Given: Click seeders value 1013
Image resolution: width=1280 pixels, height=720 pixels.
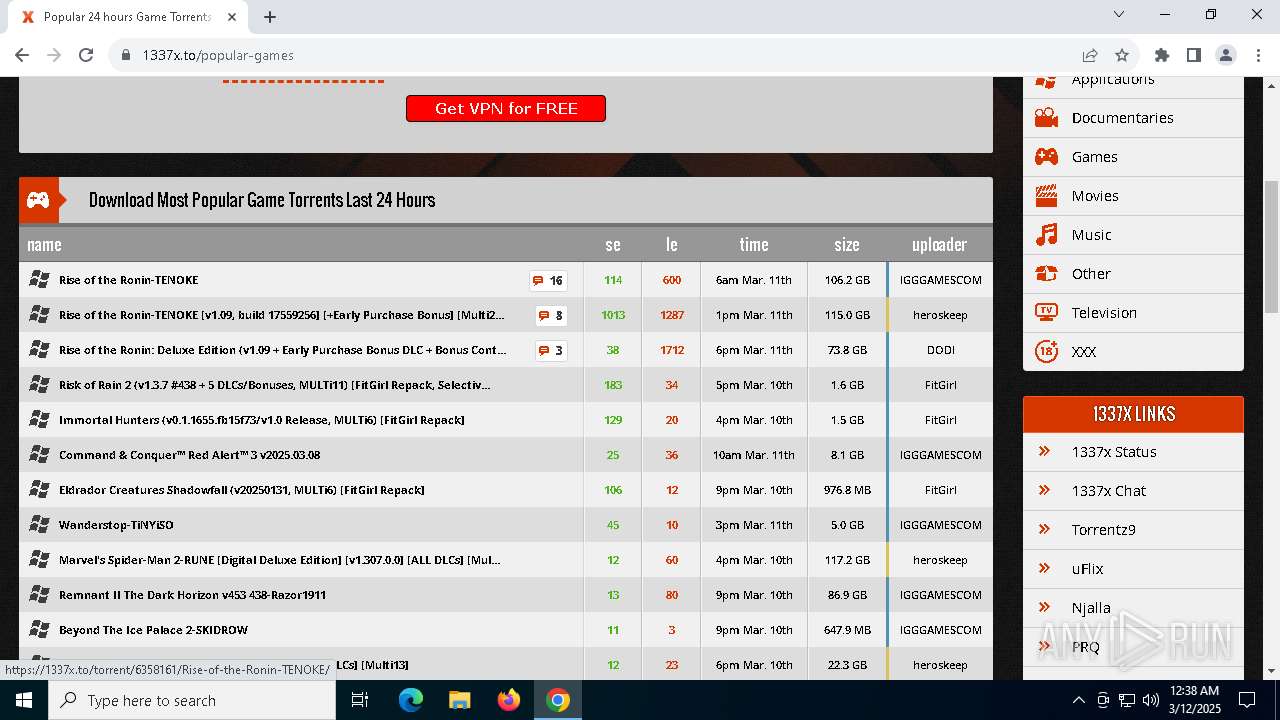Looking at the screenshot, I should [x=613, y=315].
